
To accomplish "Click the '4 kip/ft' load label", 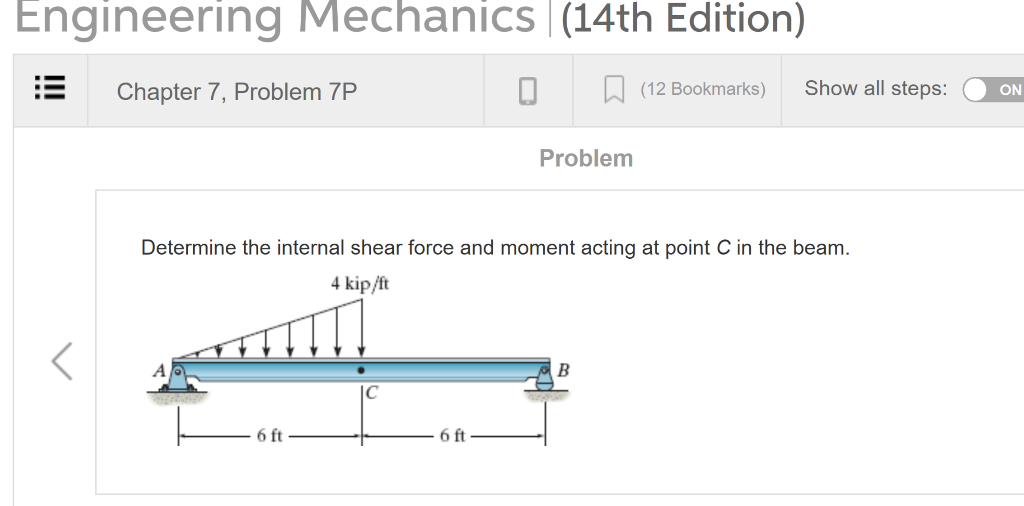I will click(x=360, y=284).
